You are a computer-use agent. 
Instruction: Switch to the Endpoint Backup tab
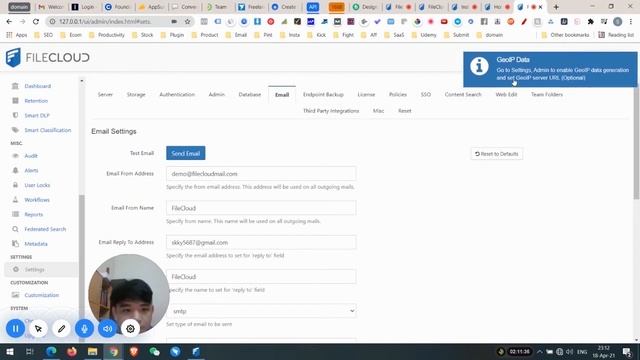click(323, 94)
